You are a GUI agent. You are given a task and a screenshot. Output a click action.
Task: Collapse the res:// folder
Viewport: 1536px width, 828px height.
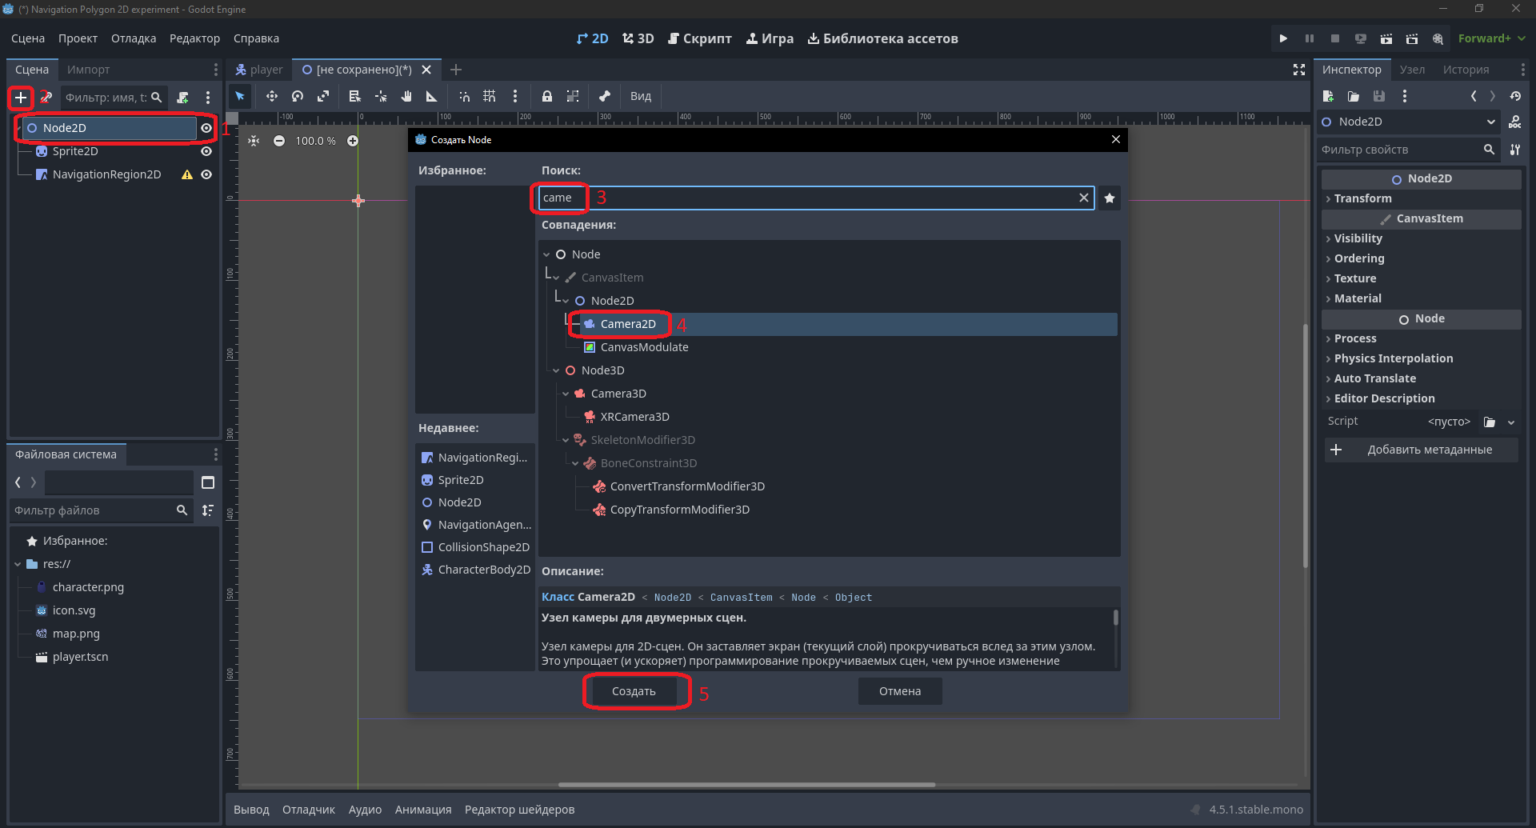17,564
